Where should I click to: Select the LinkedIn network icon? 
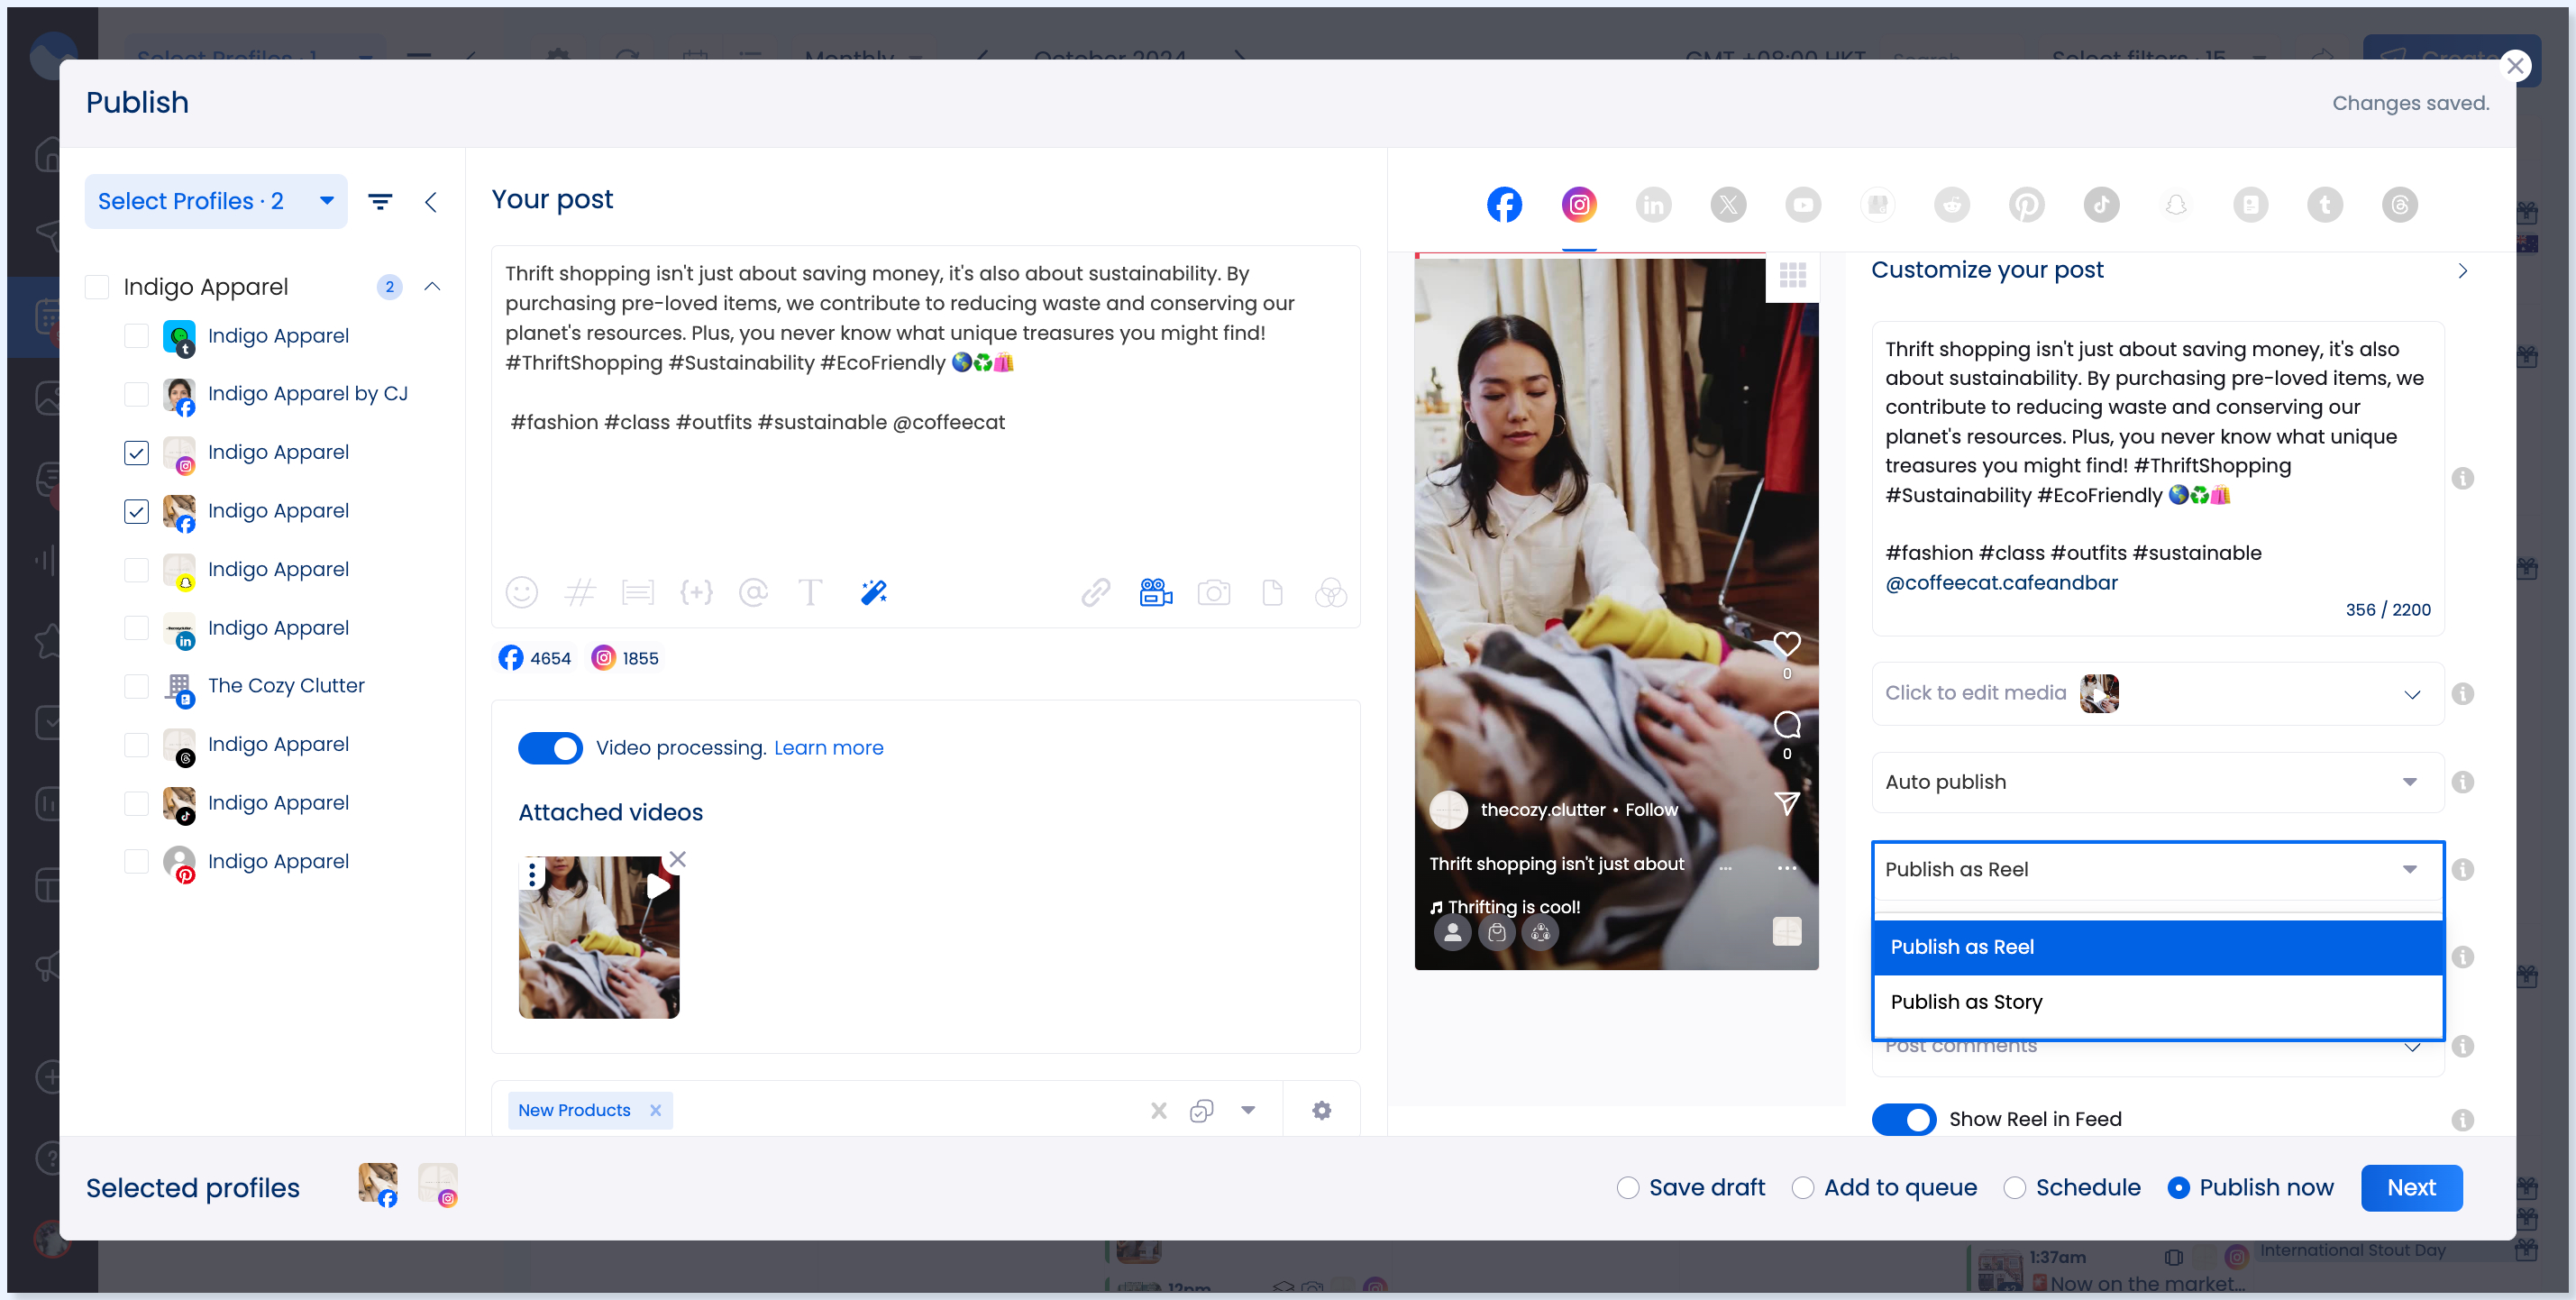[1653, 205]
